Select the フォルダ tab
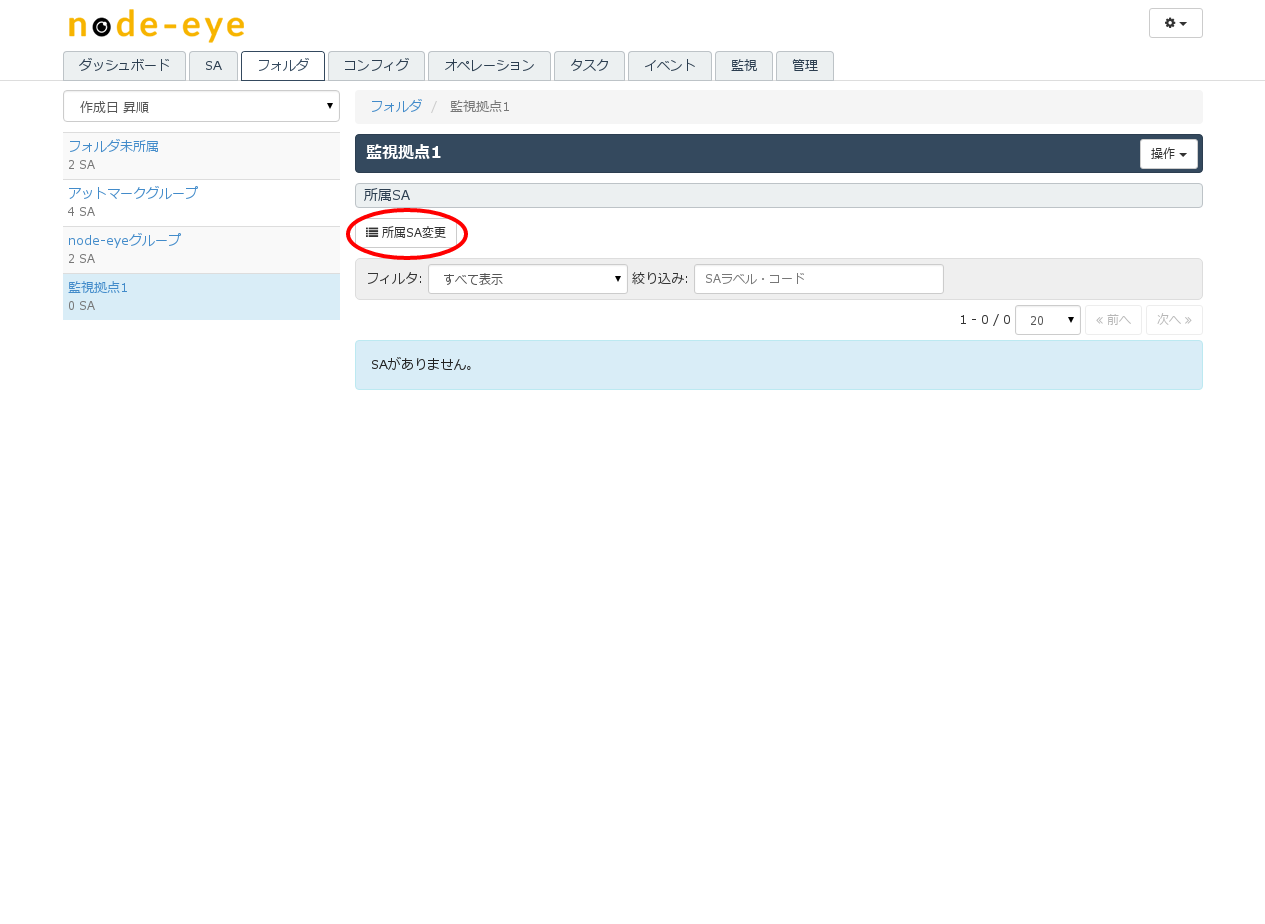This screenshot has height=924, width=1265. (x=283, y=65)
